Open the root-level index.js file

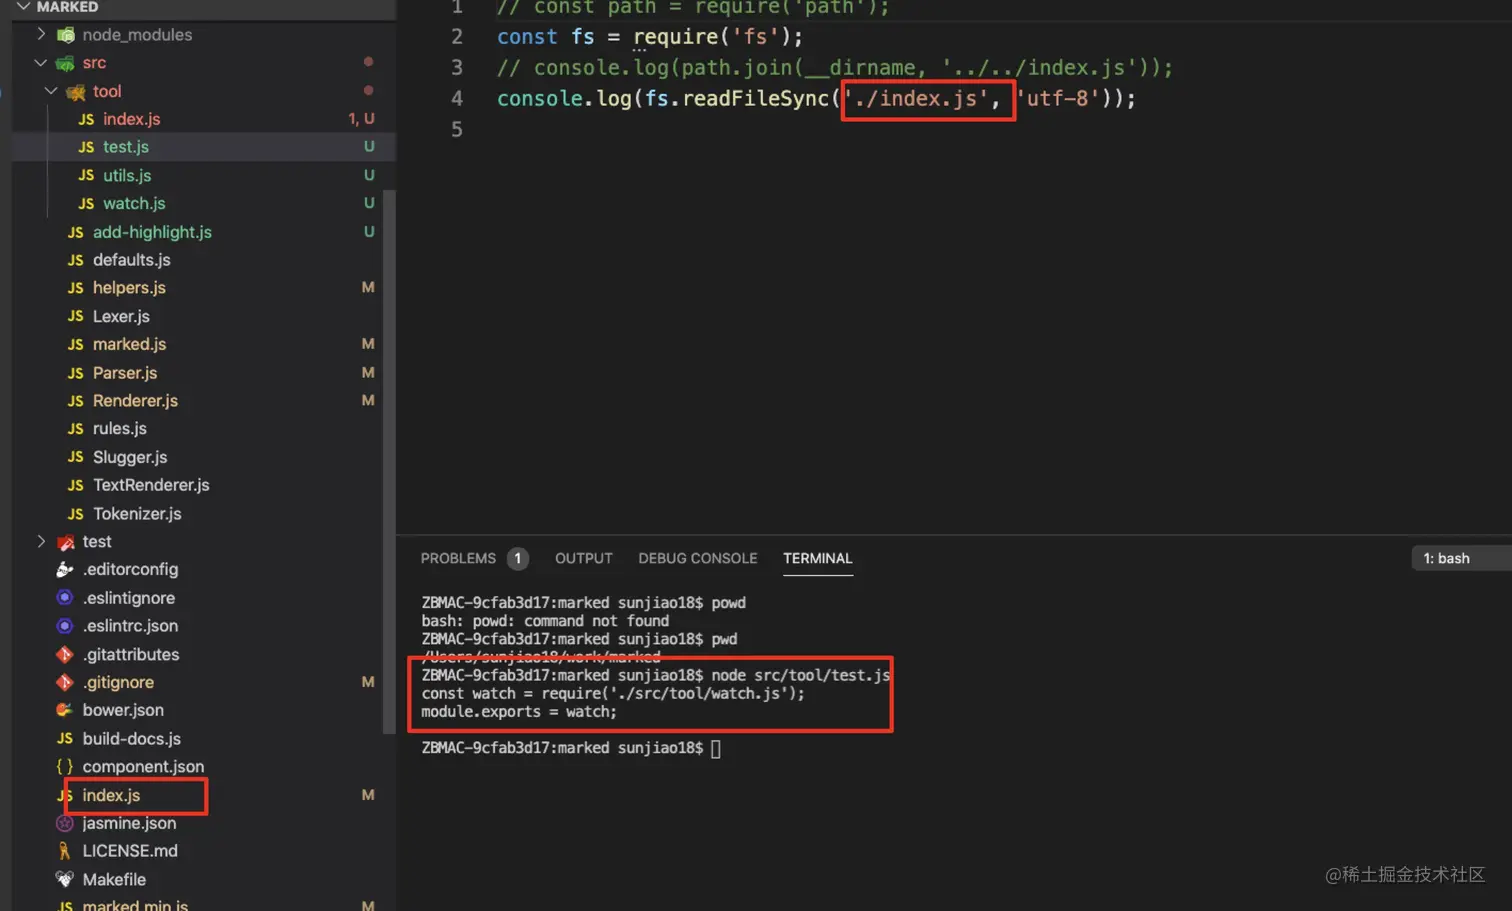tap(111, 796)
